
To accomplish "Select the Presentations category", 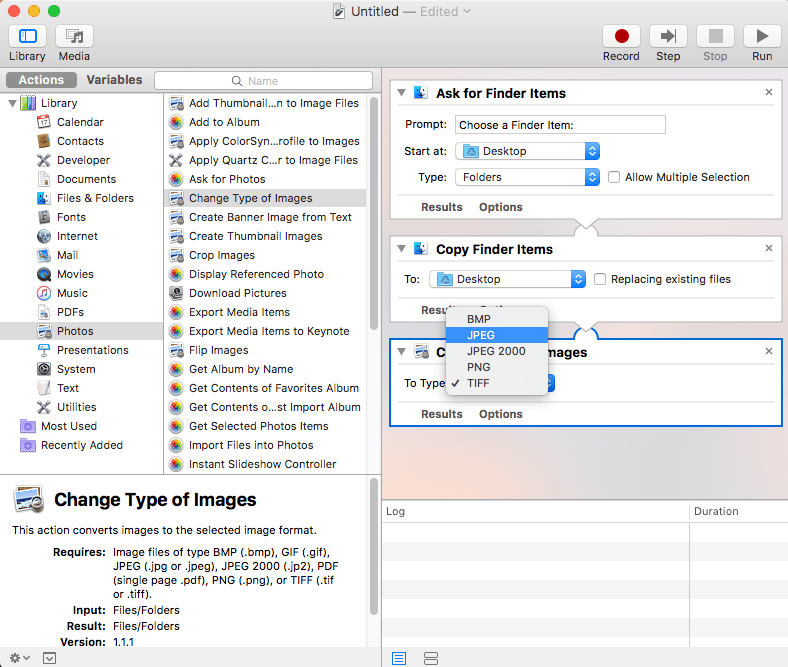I will [92, 350].
